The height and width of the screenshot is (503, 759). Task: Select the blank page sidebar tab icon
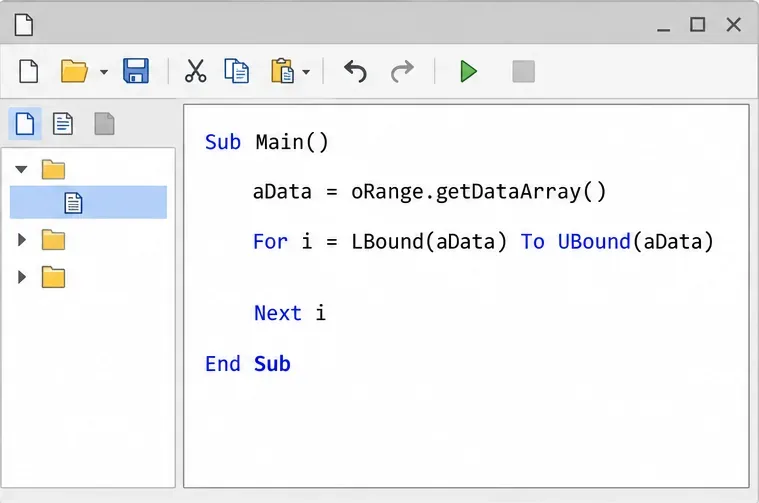pos(25,123)
